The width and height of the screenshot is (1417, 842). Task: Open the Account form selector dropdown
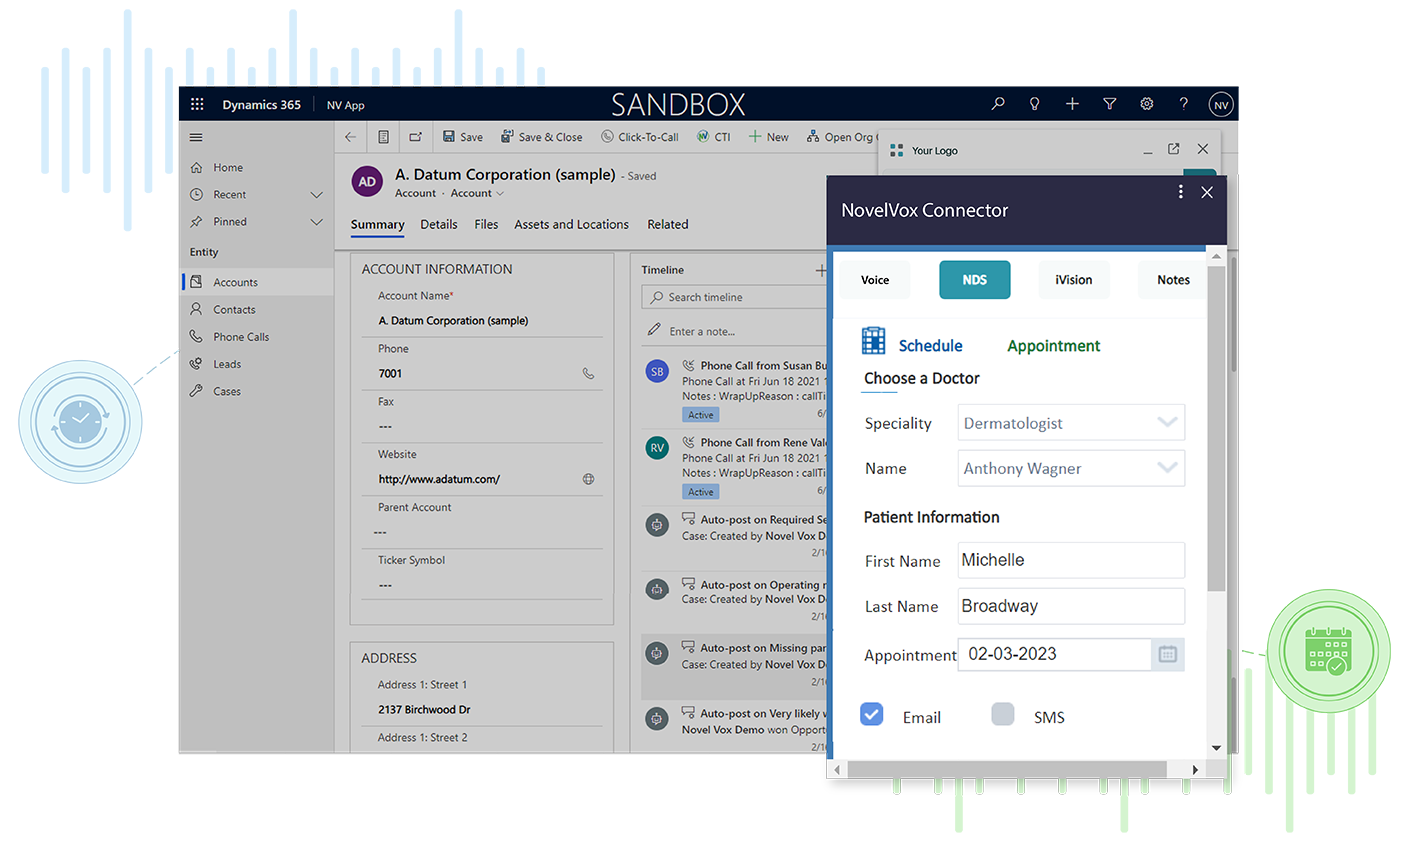477,194
